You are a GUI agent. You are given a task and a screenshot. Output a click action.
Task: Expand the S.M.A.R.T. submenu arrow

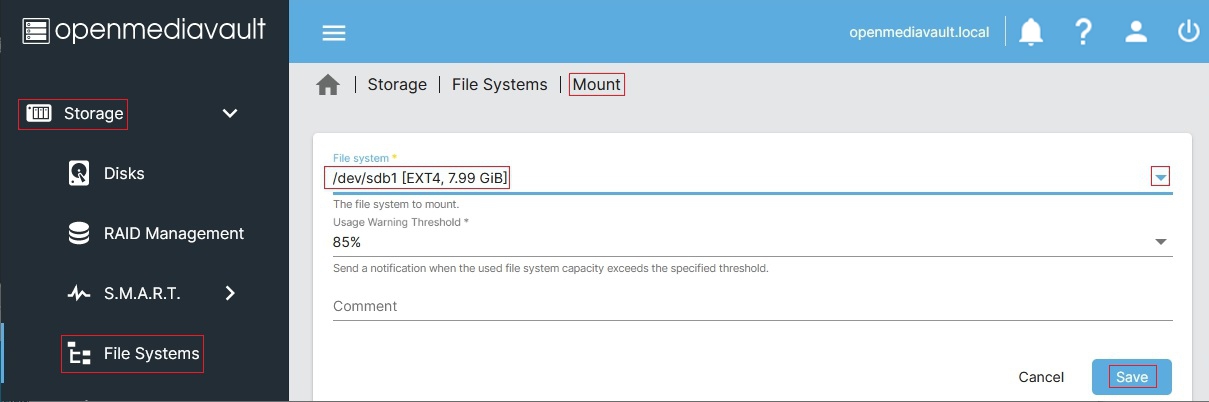point(230,293)
